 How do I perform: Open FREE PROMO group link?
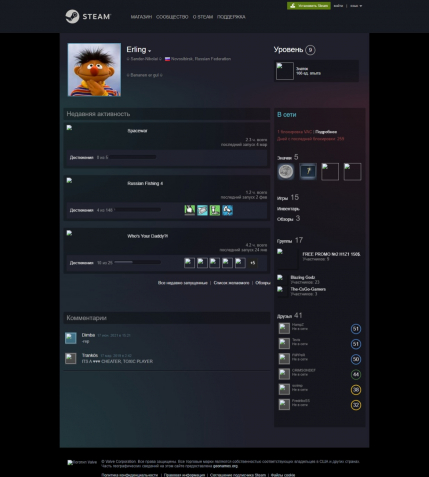331,254
